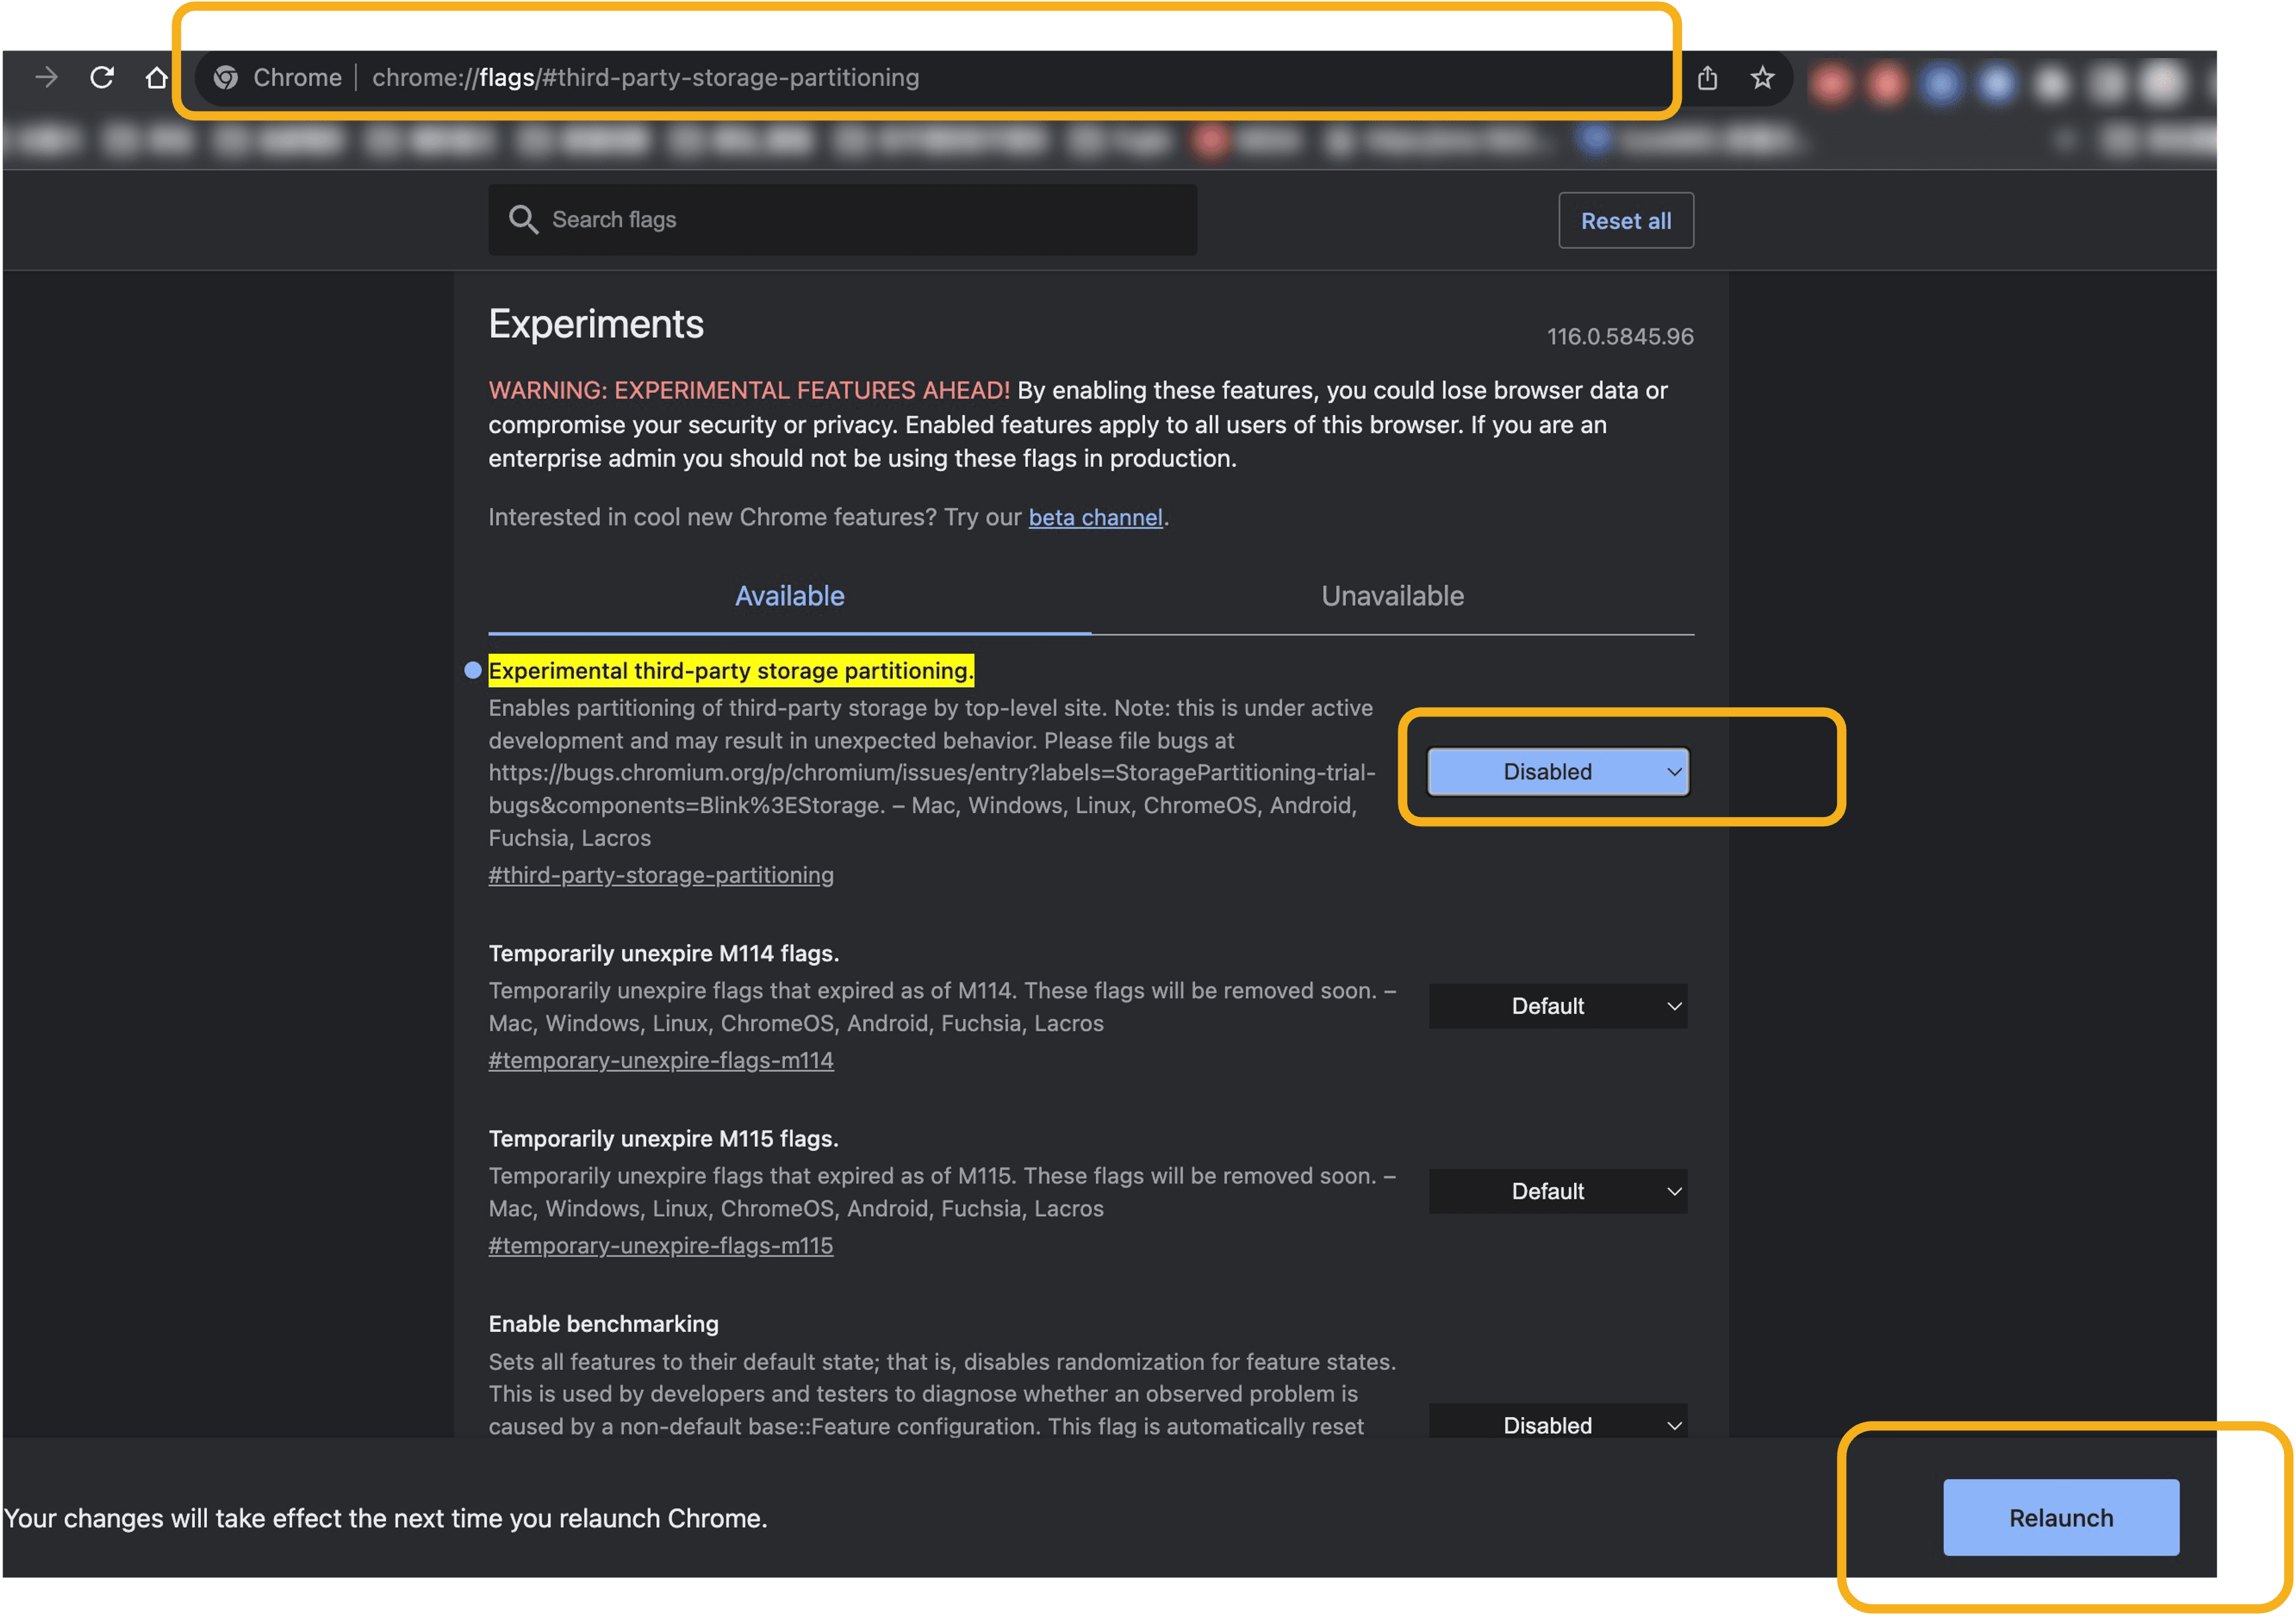Click the blue modified-flag dot indicator

point(473,670)
